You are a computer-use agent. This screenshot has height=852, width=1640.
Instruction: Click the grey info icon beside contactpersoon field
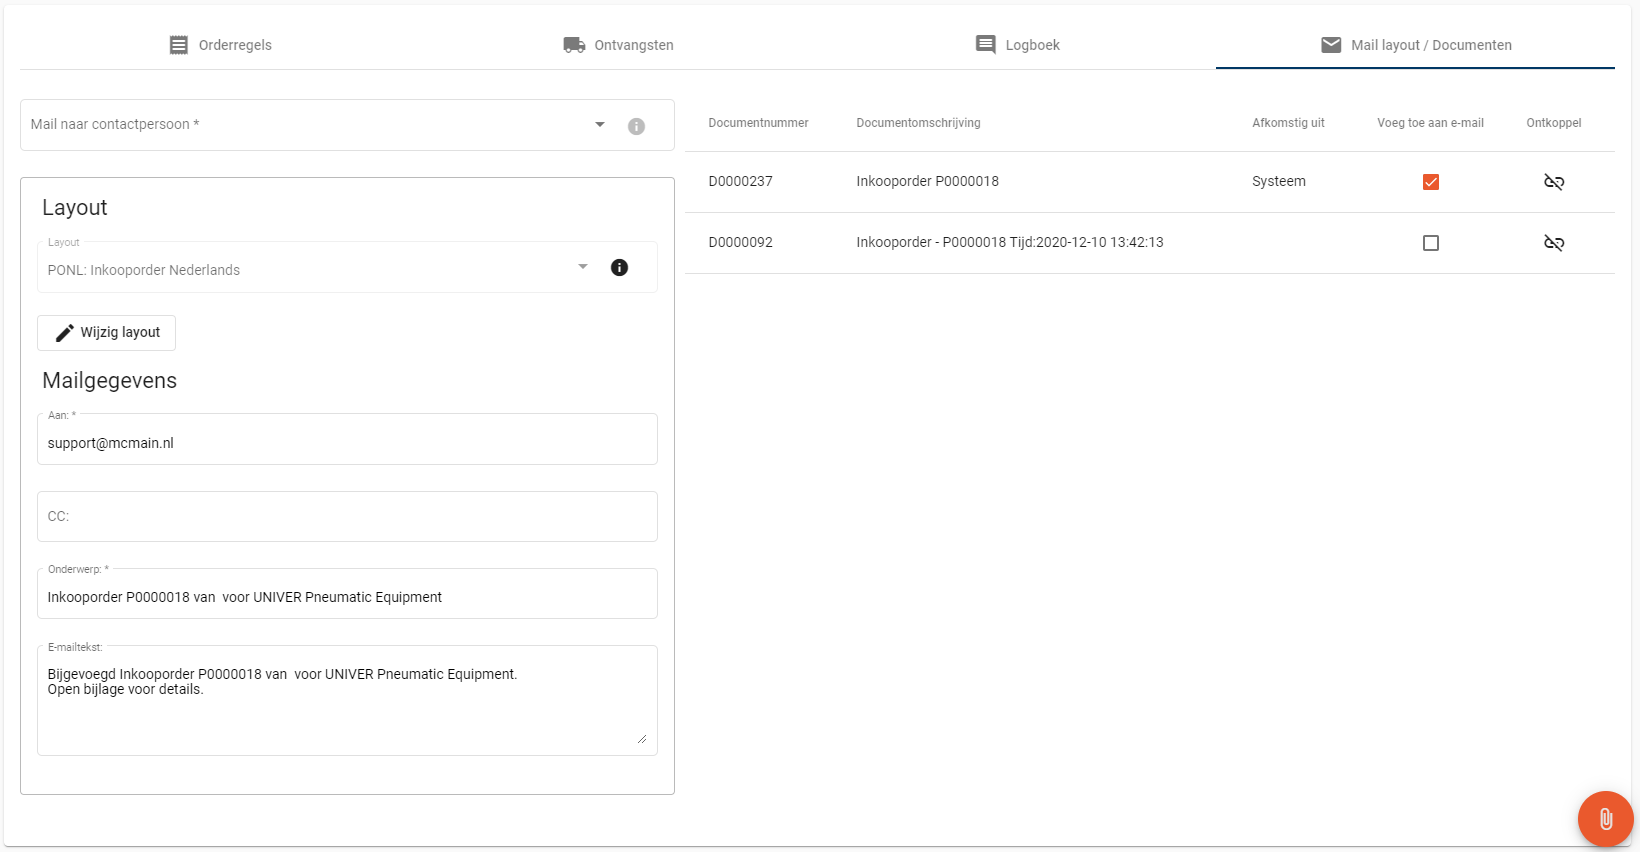click(636, 126)
